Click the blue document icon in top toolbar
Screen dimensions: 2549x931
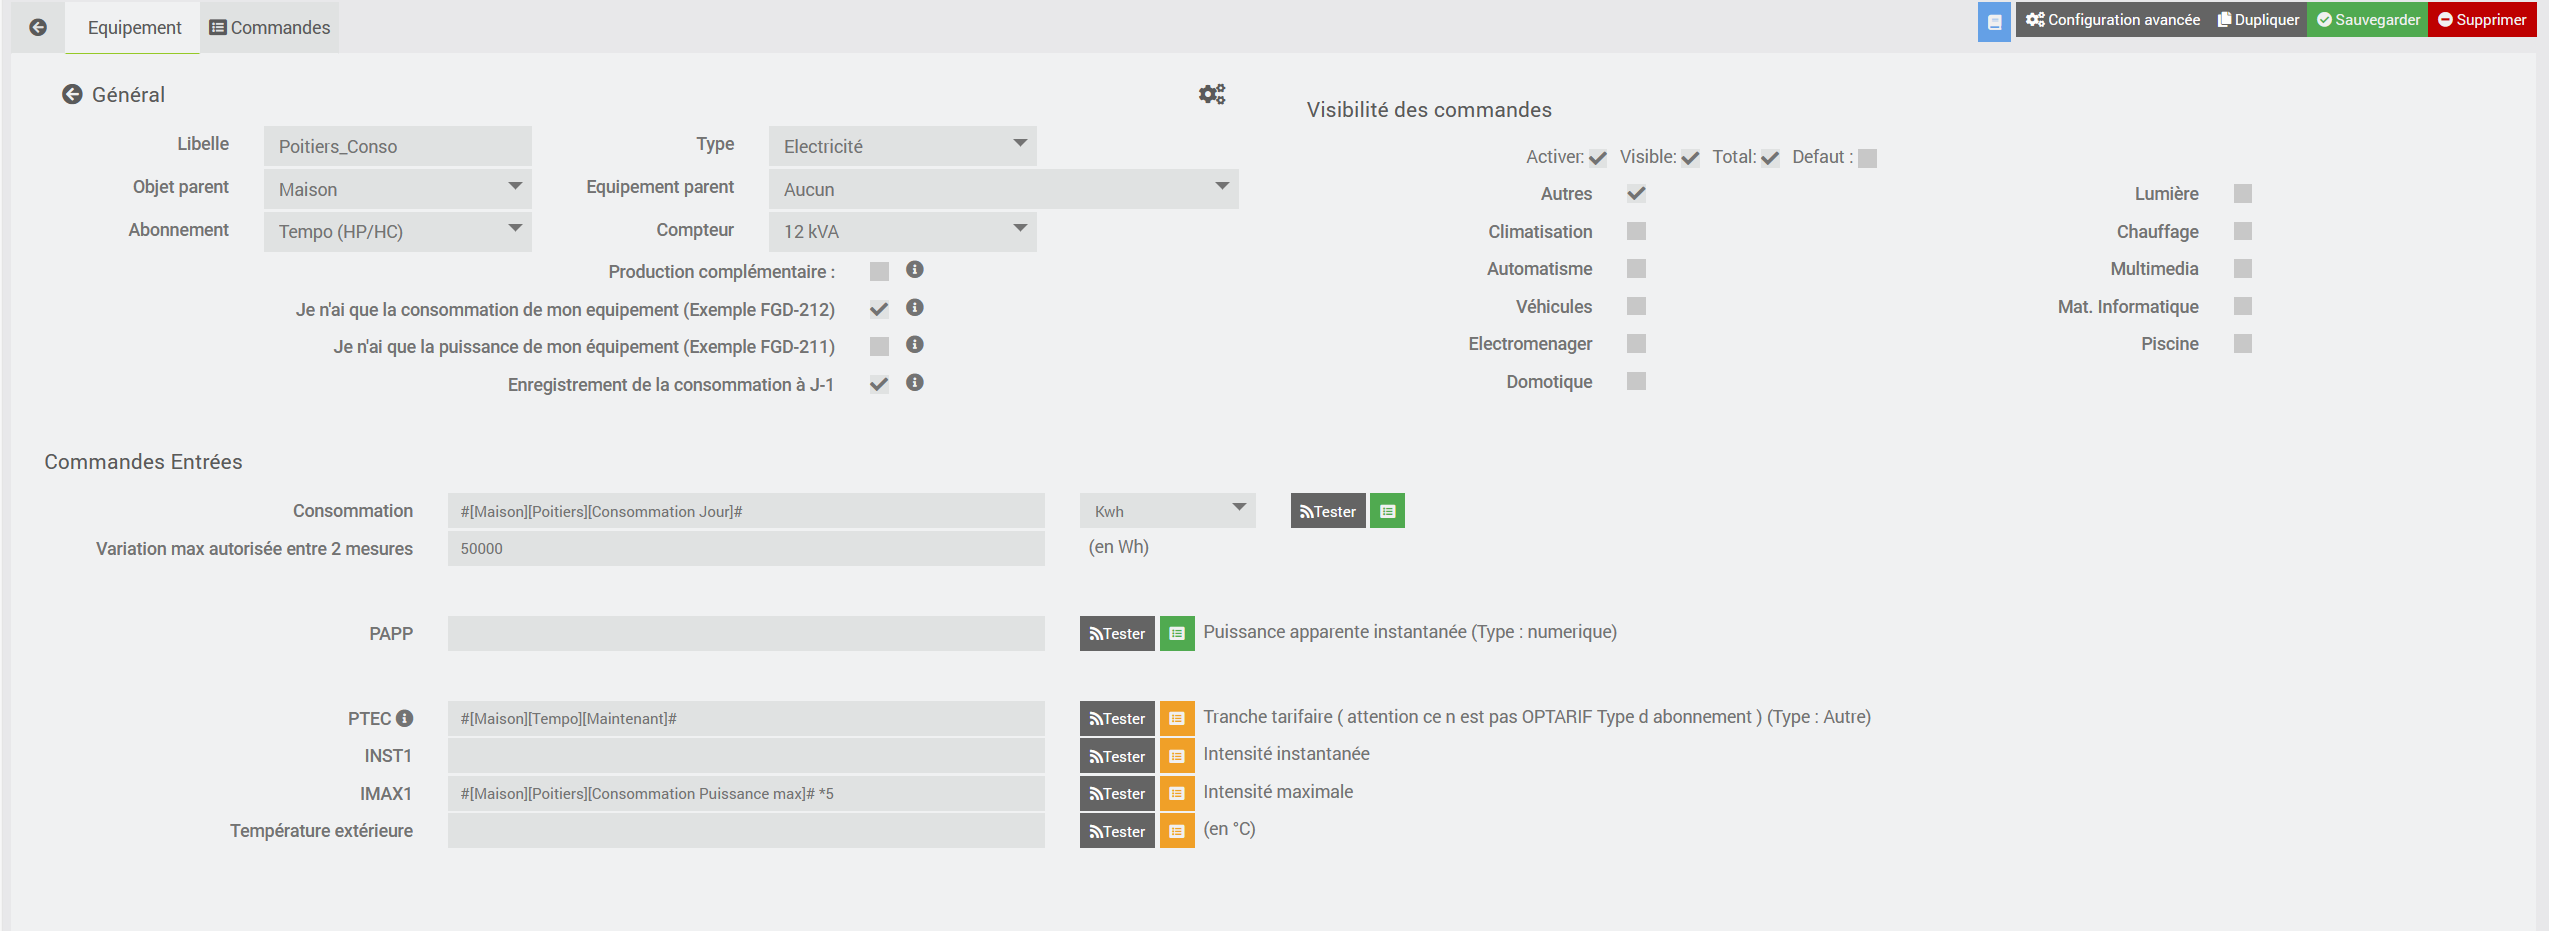(1994, 21)
